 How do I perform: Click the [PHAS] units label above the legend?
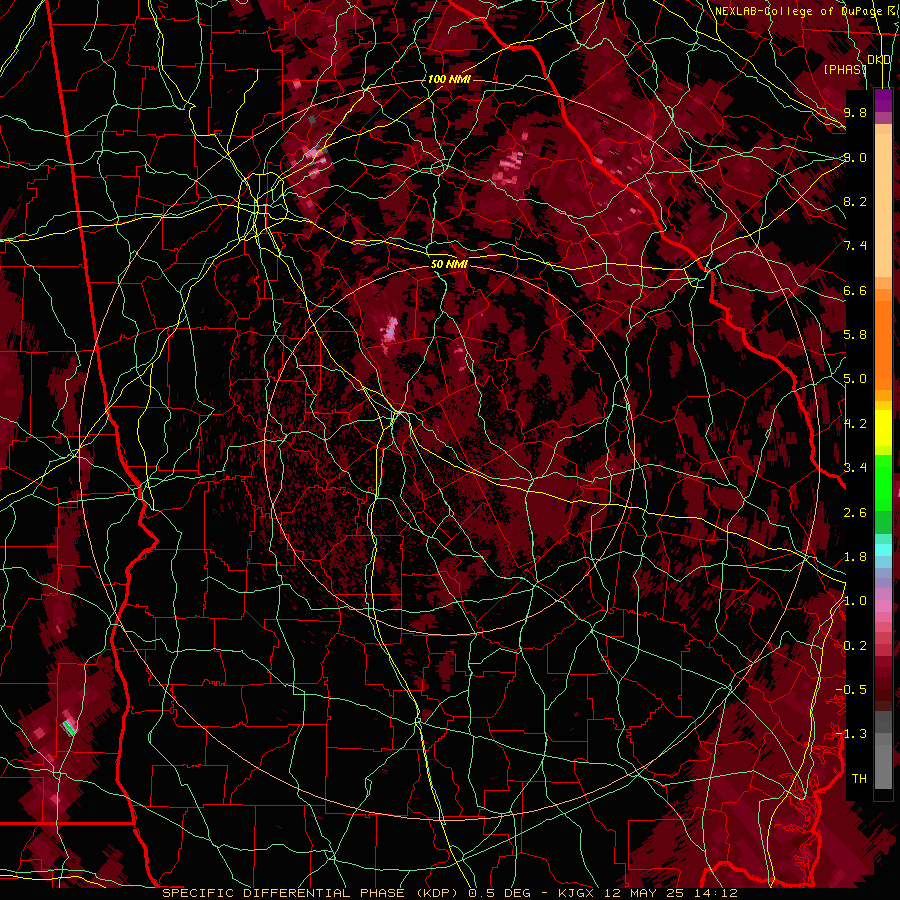click(x=845, y=69)
